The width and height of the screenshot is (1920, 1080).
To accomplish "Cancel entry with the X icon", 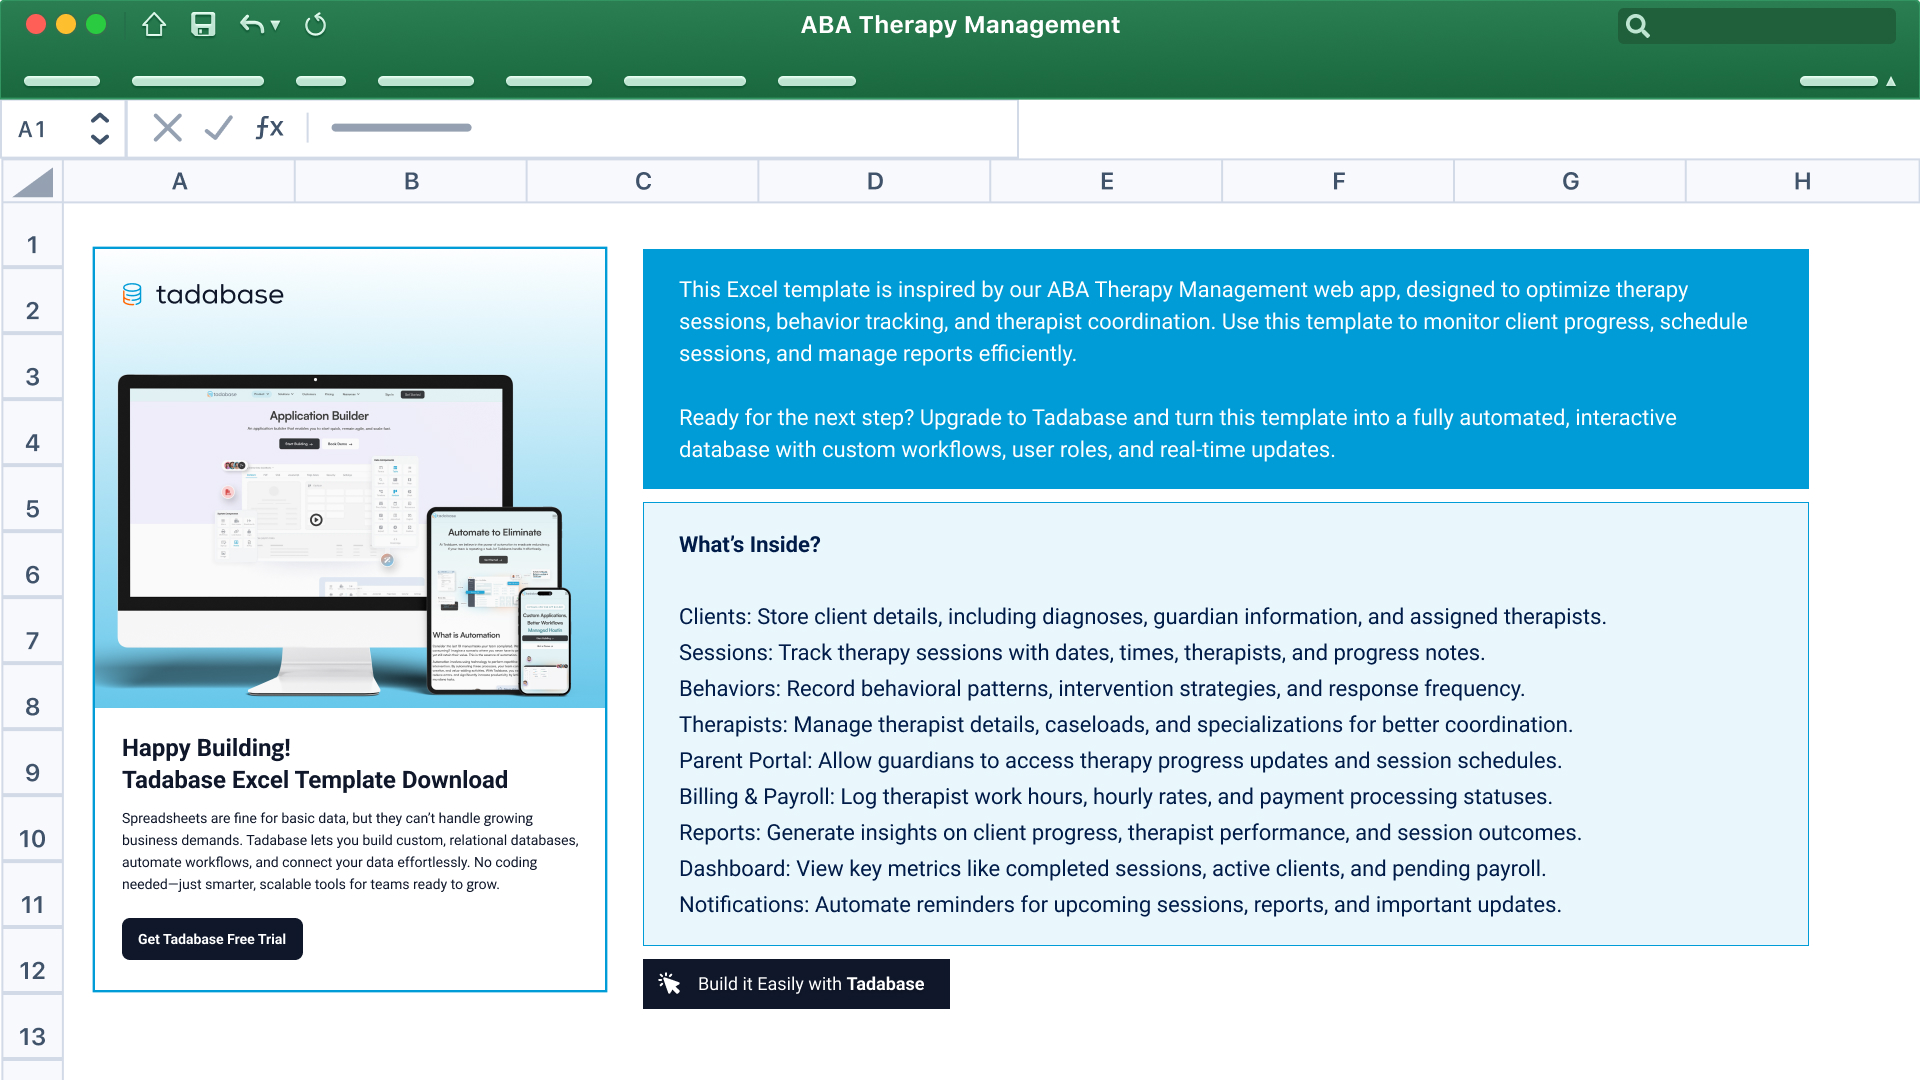I will click(x=167, y=128).
